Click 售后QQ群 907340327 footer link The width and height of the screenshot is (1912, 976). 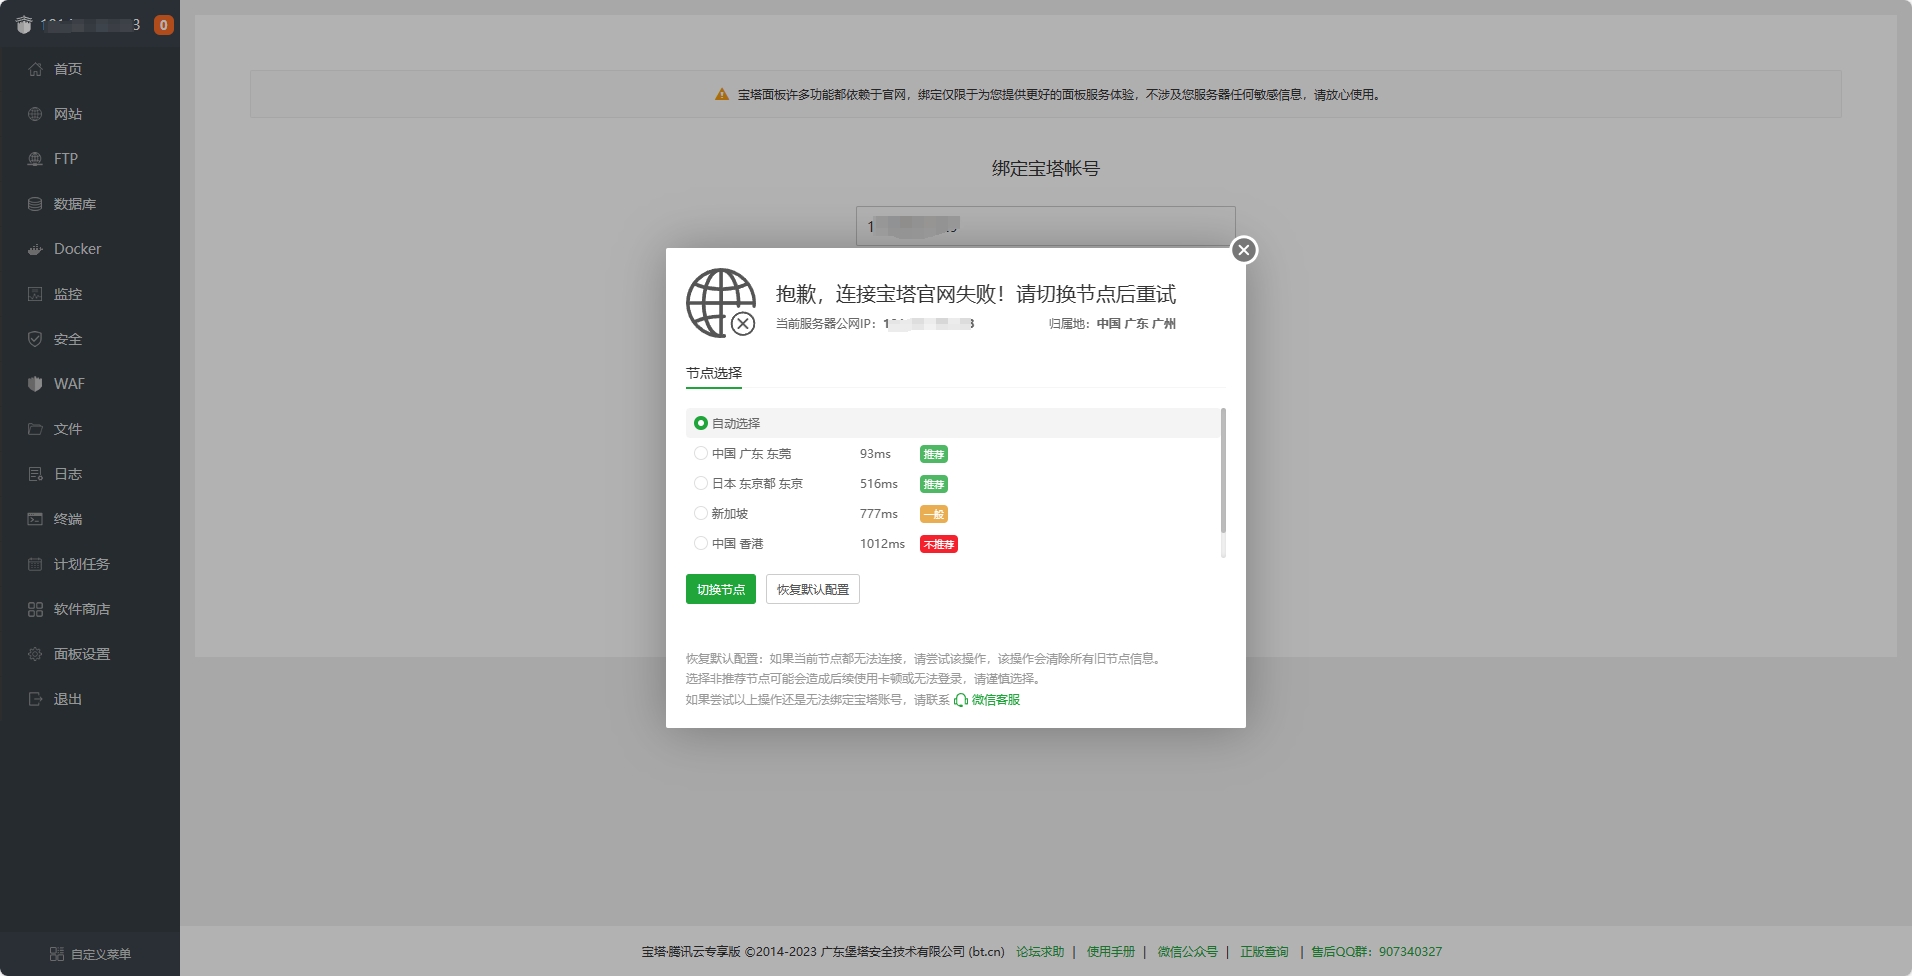[x=1377, y=952]
